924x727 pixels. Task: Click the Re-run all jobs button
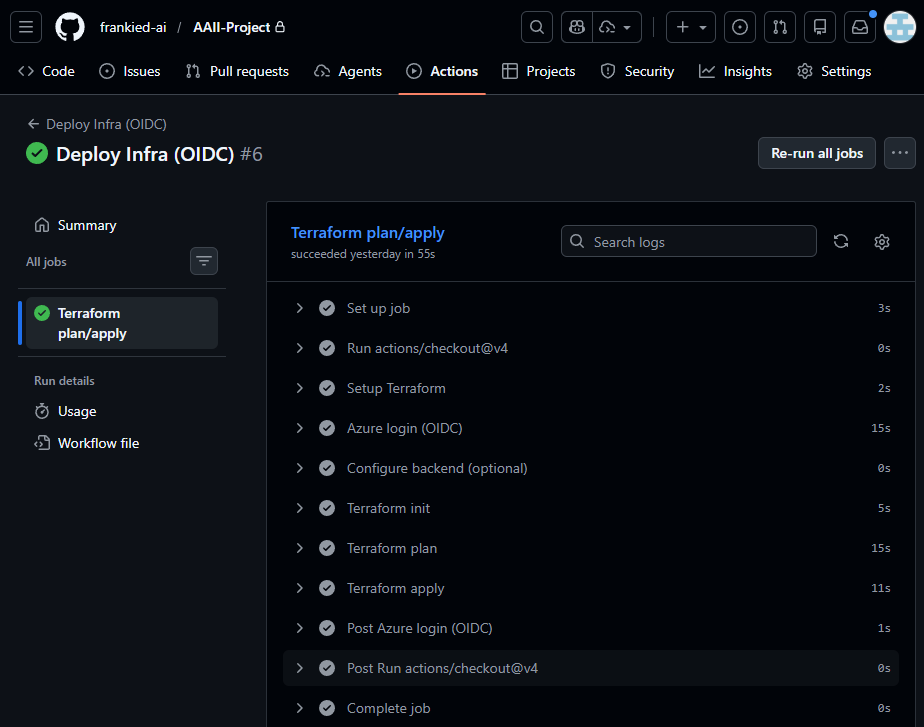[816, 153]
